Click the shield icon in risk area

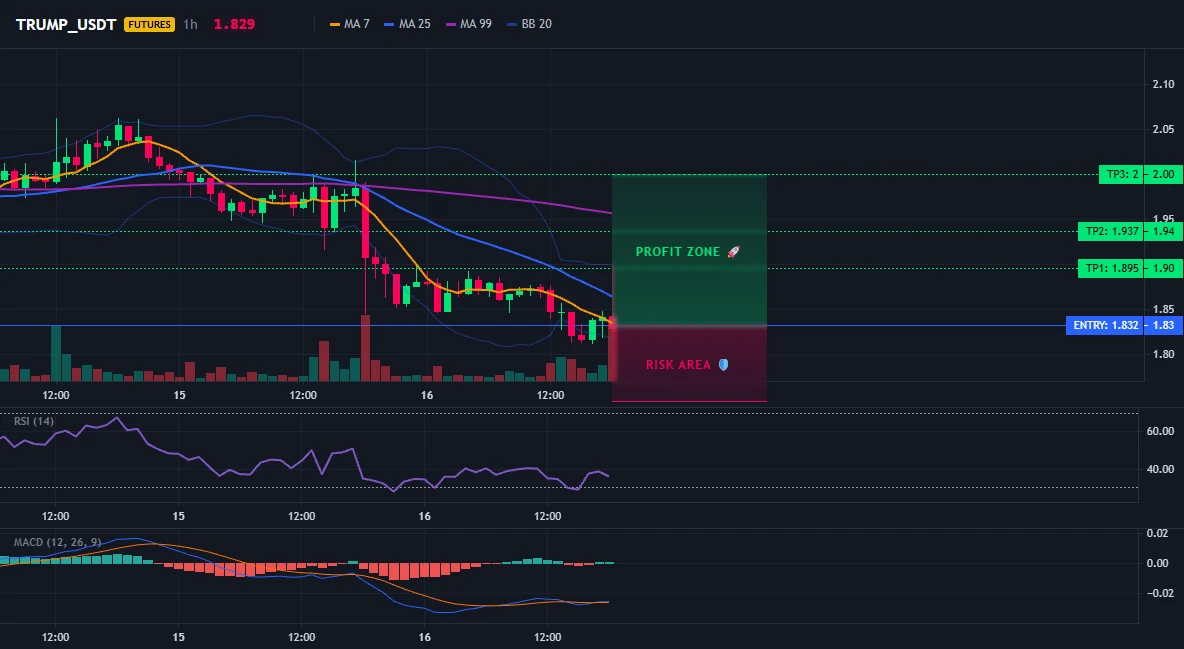pos(723,365)
